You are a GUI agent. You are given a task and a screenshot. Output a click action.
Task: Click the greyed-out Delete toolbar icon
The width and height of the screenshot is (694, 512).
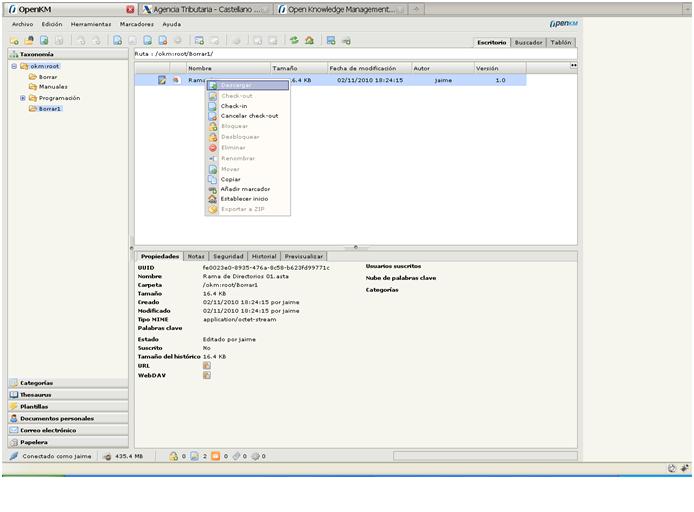[178, 41]
